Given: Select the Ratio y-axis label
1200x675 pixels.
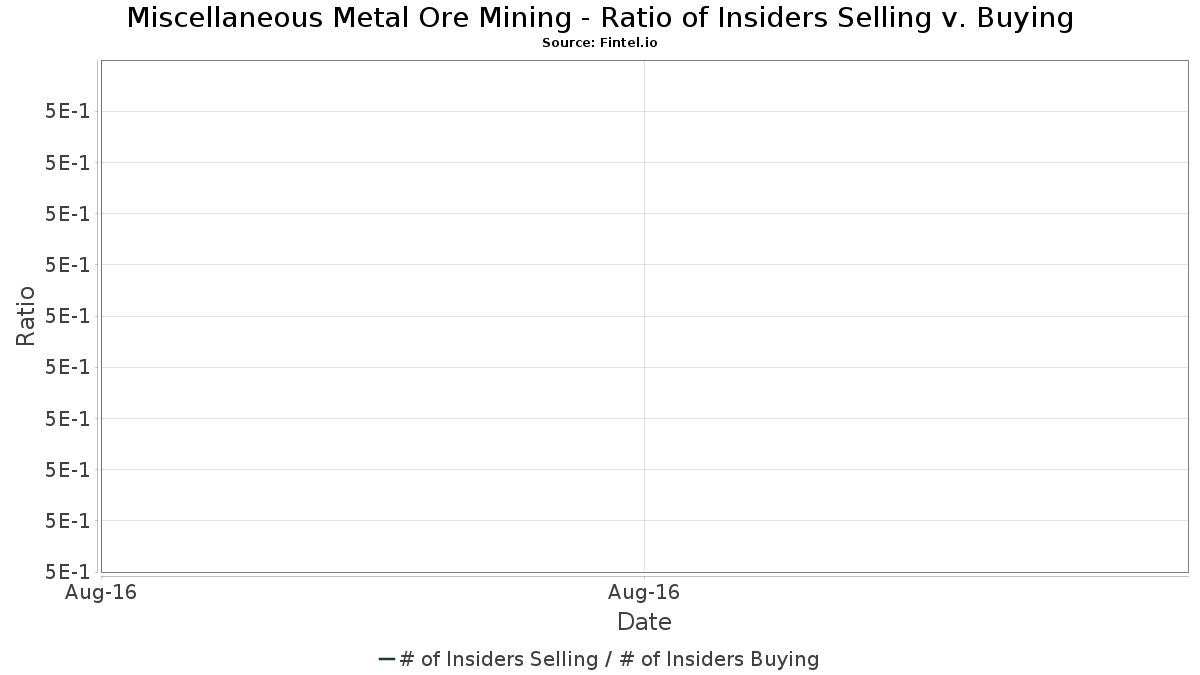Looking at the screenshot, I should [26, 316].
